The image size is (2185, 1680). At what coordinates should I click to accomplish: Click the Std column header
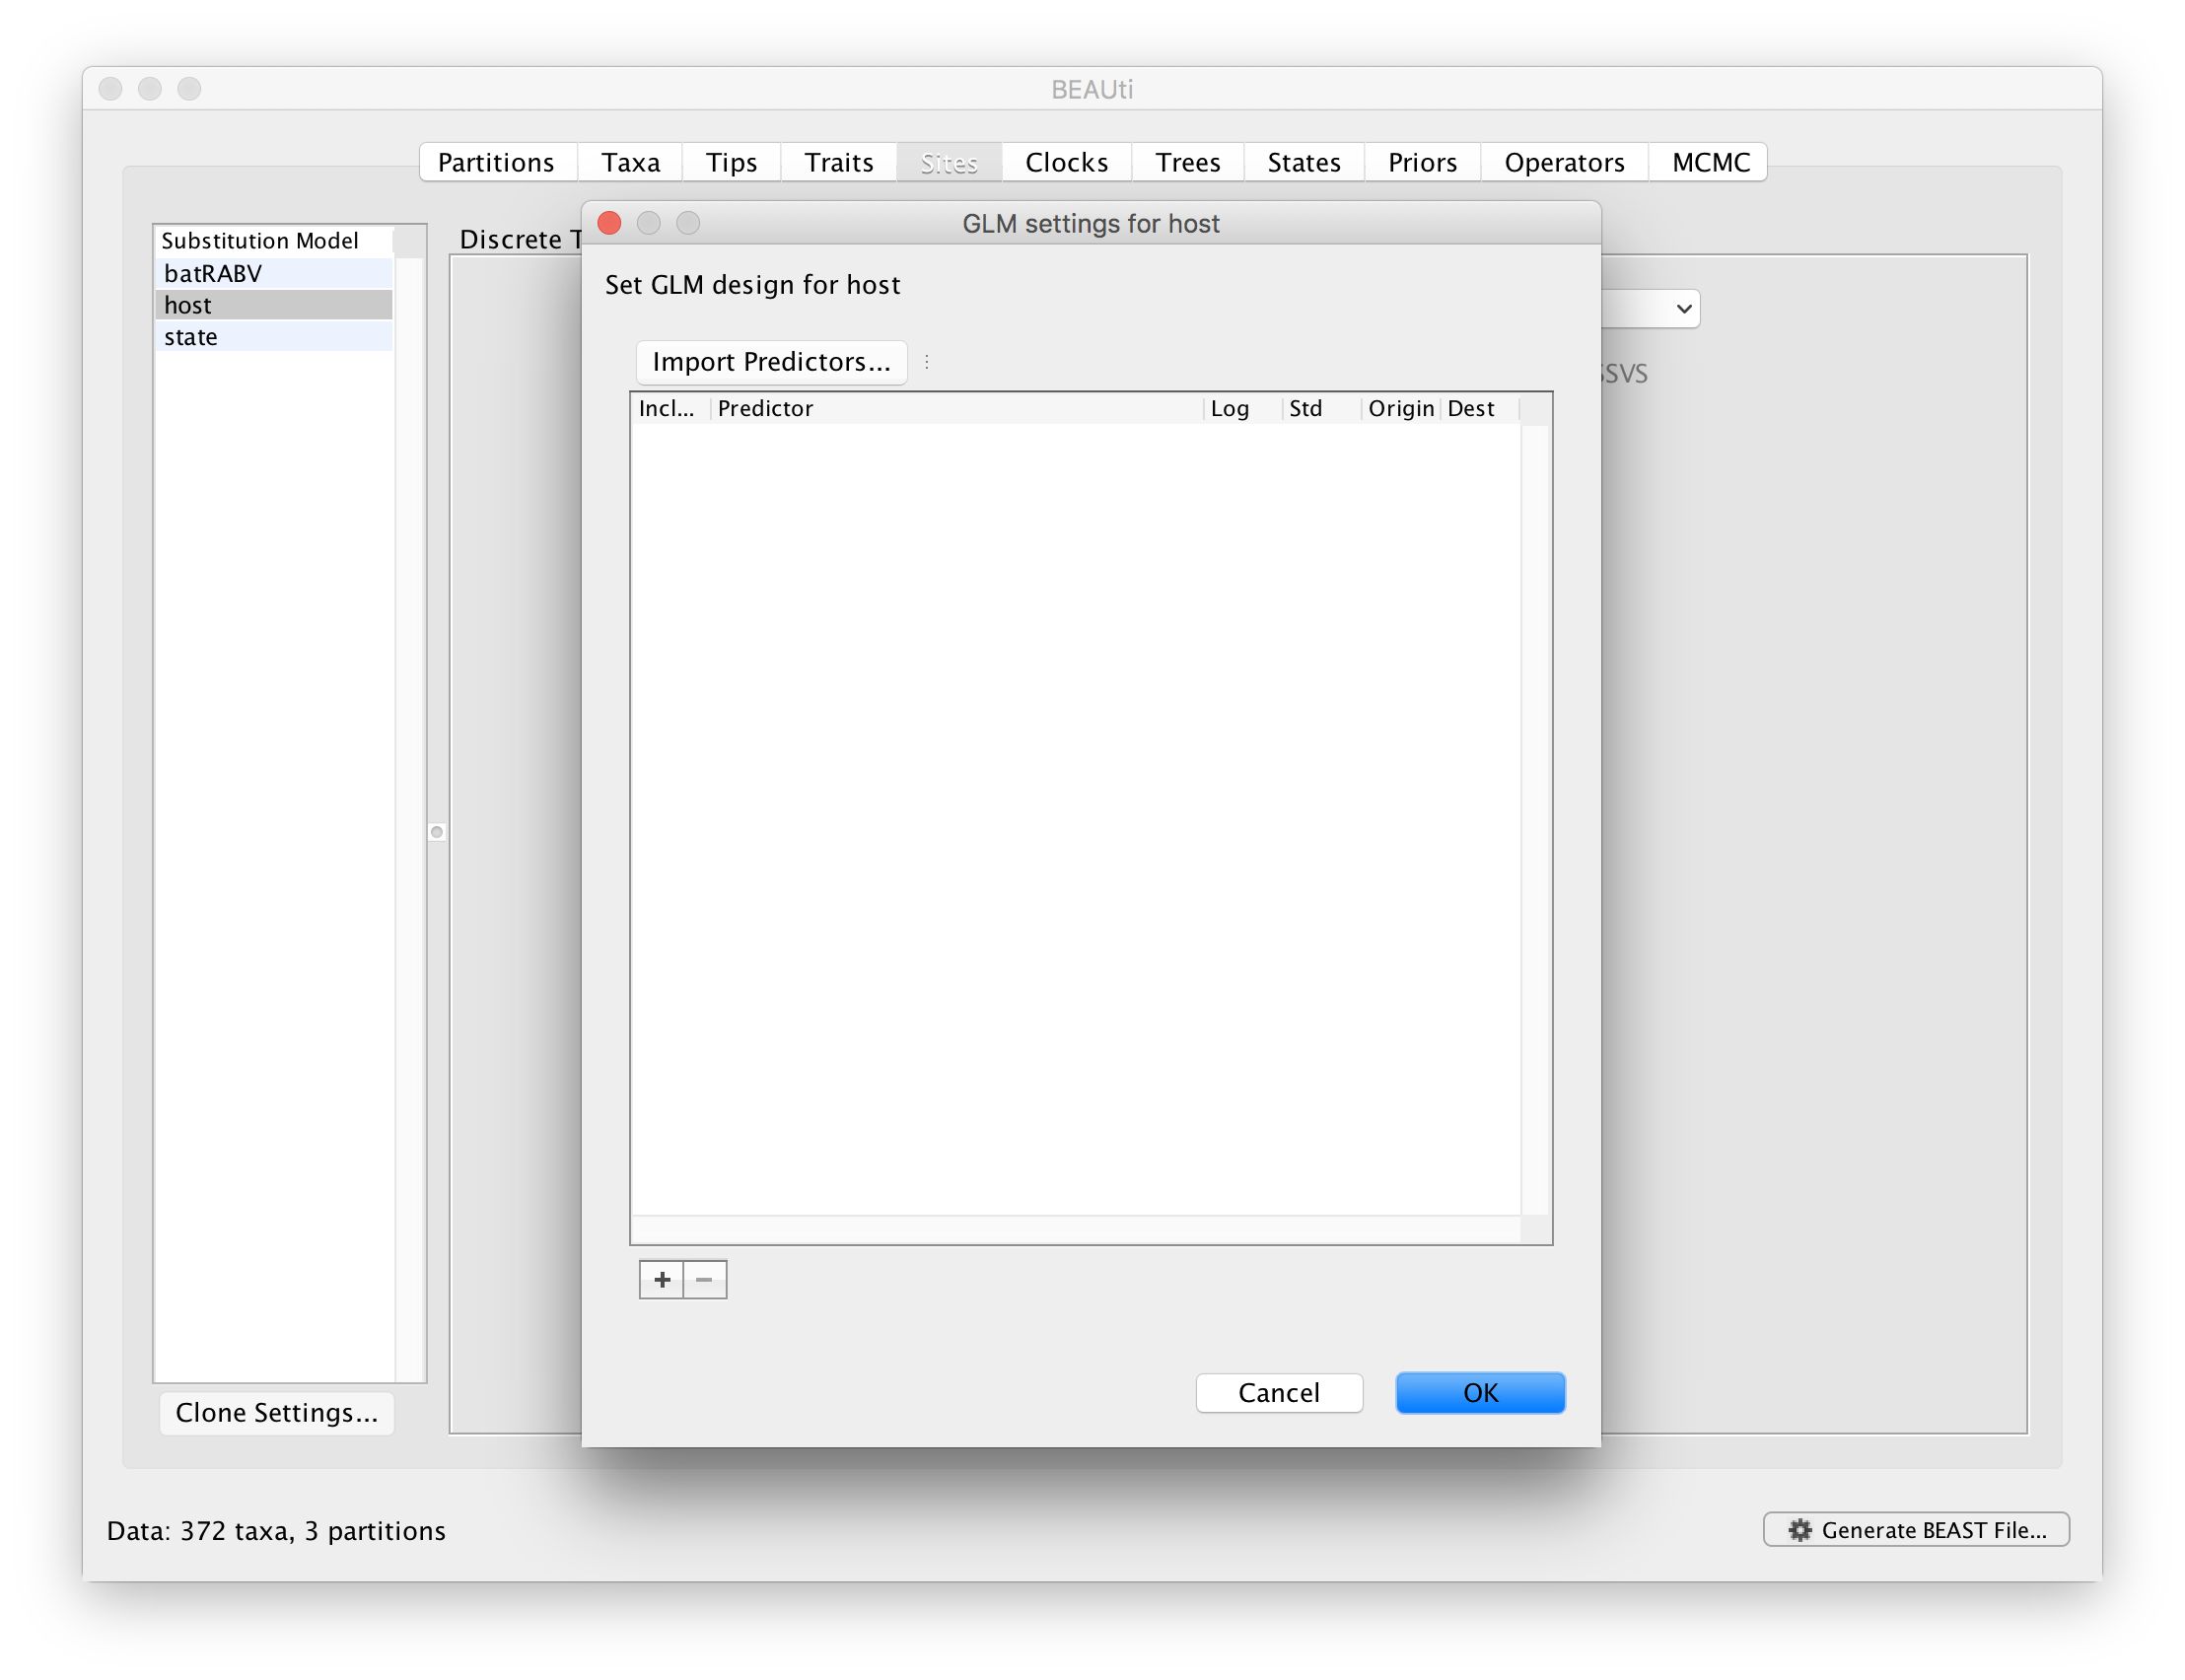1321,408
